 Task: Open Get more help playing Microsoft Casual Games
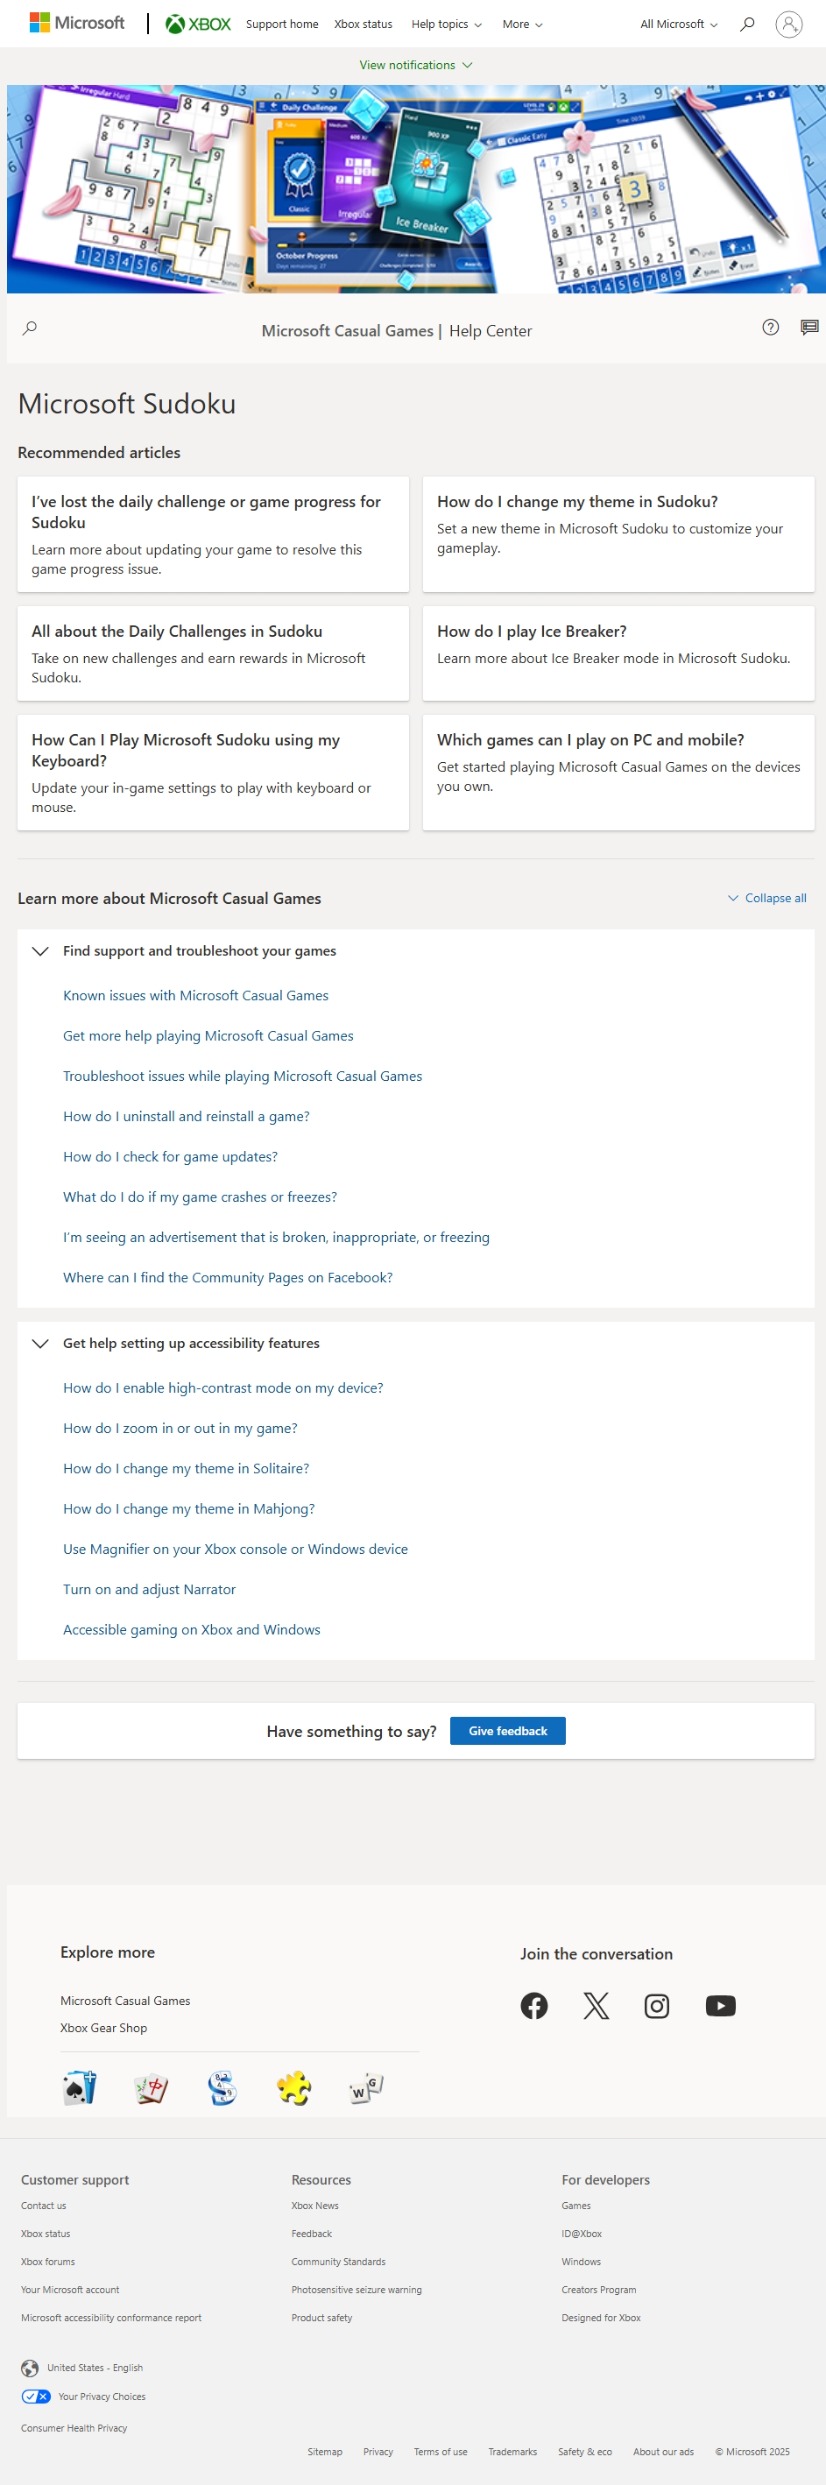tap(208, 1036)
